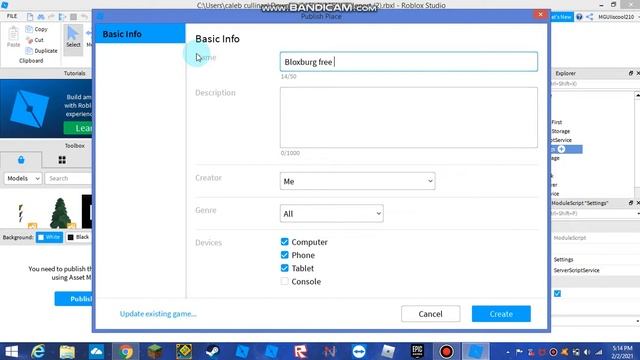Show hidden tray icons arrow
The image size is (640, 360).
point(508,352)
